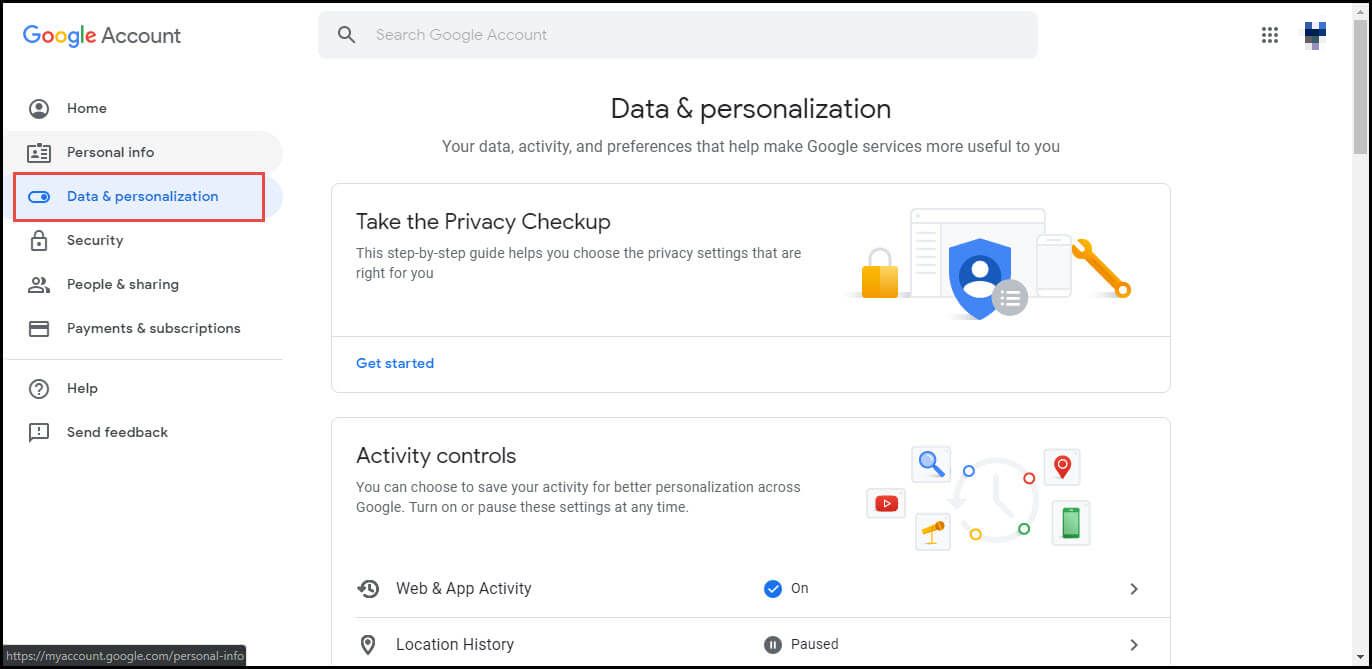Image resolution: width=1372 pixels, height=669 pixels.
Task: Click the Paused status indicator
Action: 801,644
